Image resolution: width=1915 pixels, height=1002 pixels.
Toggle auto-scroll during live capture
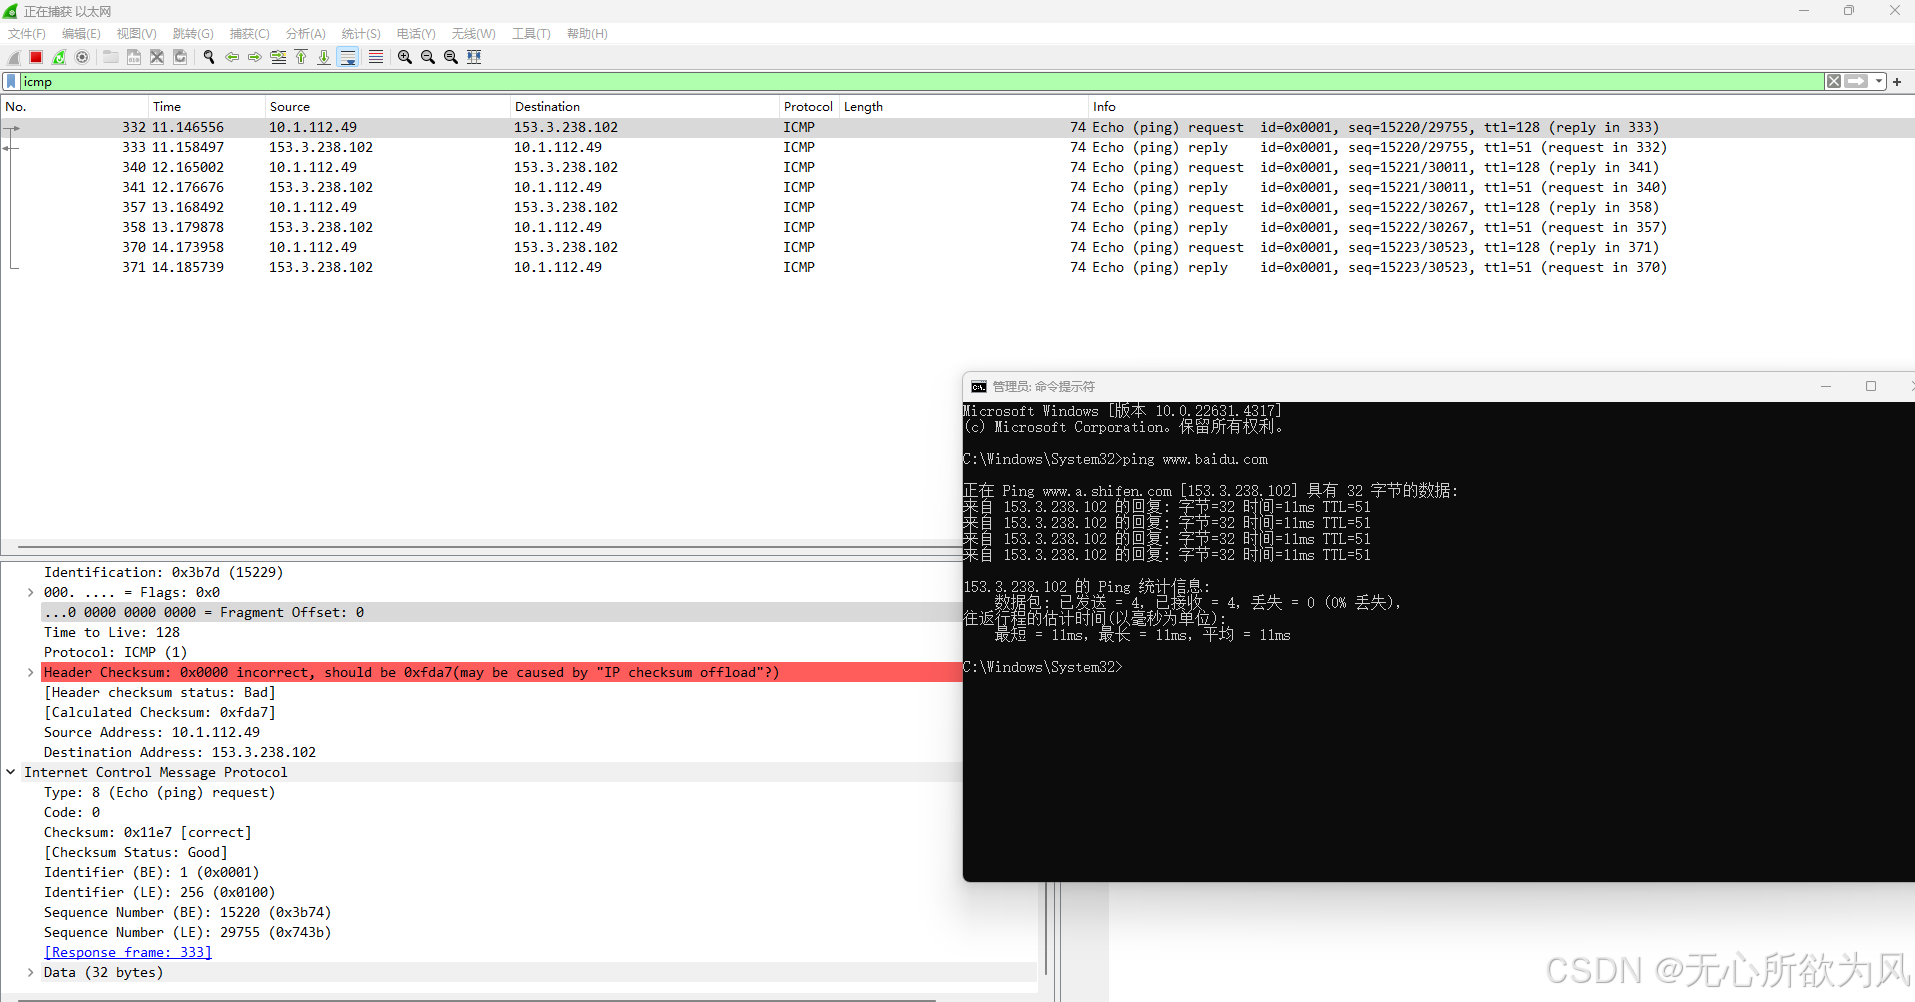coord(348,57)
